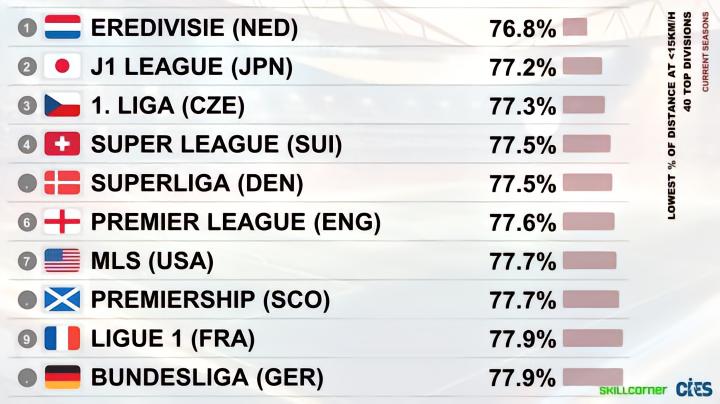Select the Denmark flag icon
The height and width of the screenshot is (404, 720).
pyautogui.click(x=62, y=183)
